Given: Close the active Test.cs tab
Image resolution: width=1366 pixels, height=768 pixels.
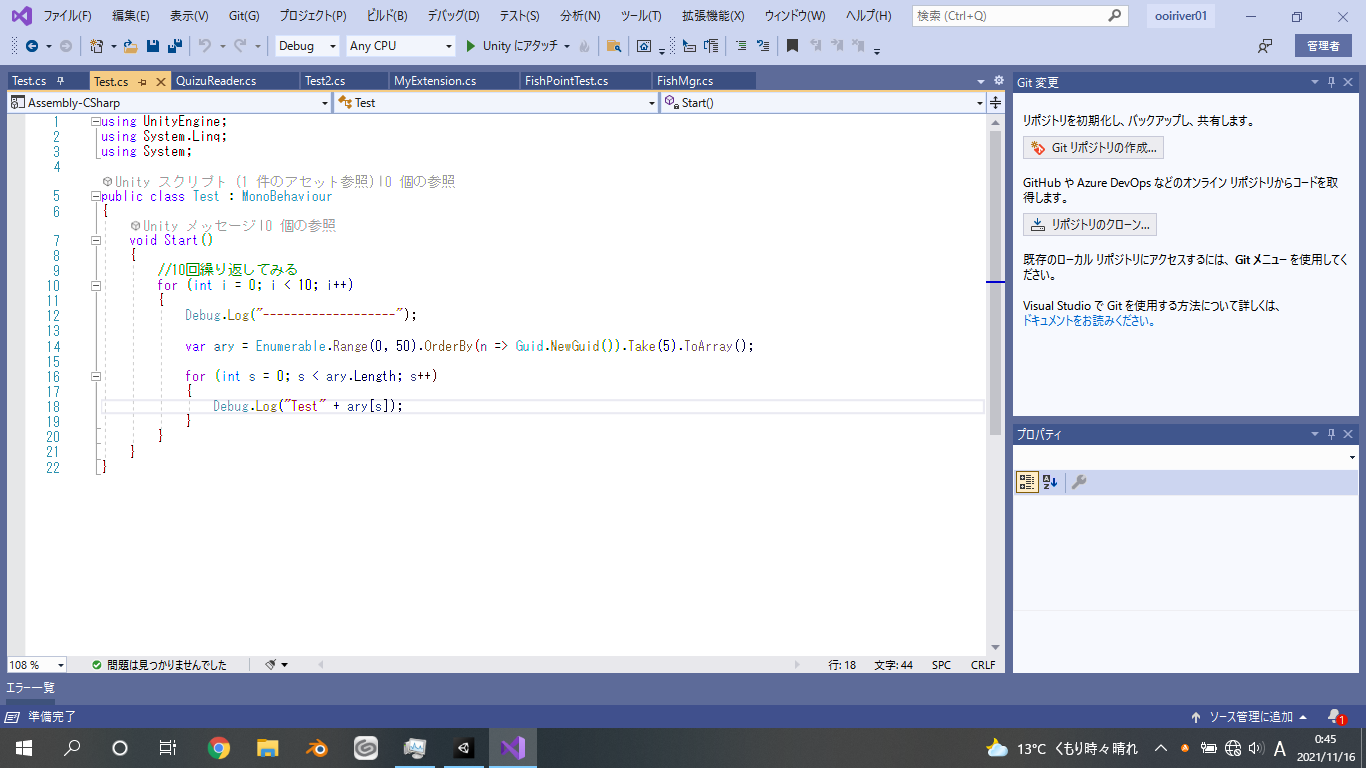Looking at the screenshot, I should click(x=160, y=81).
